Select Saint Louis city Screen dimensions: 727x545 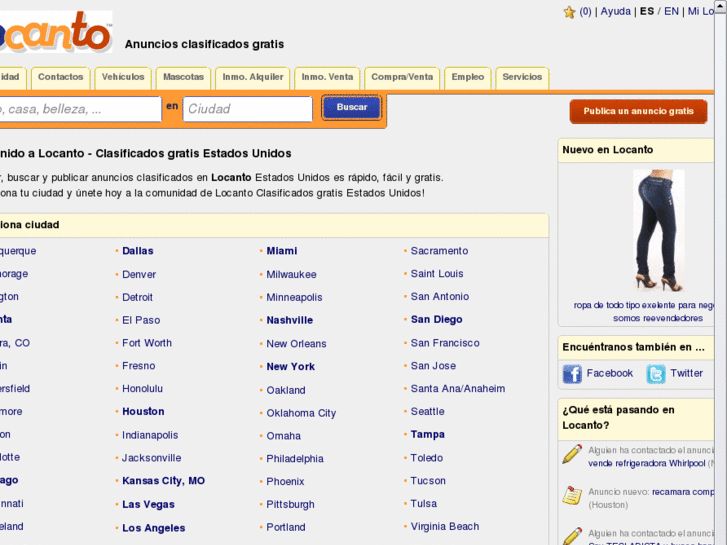pos(437,274)
